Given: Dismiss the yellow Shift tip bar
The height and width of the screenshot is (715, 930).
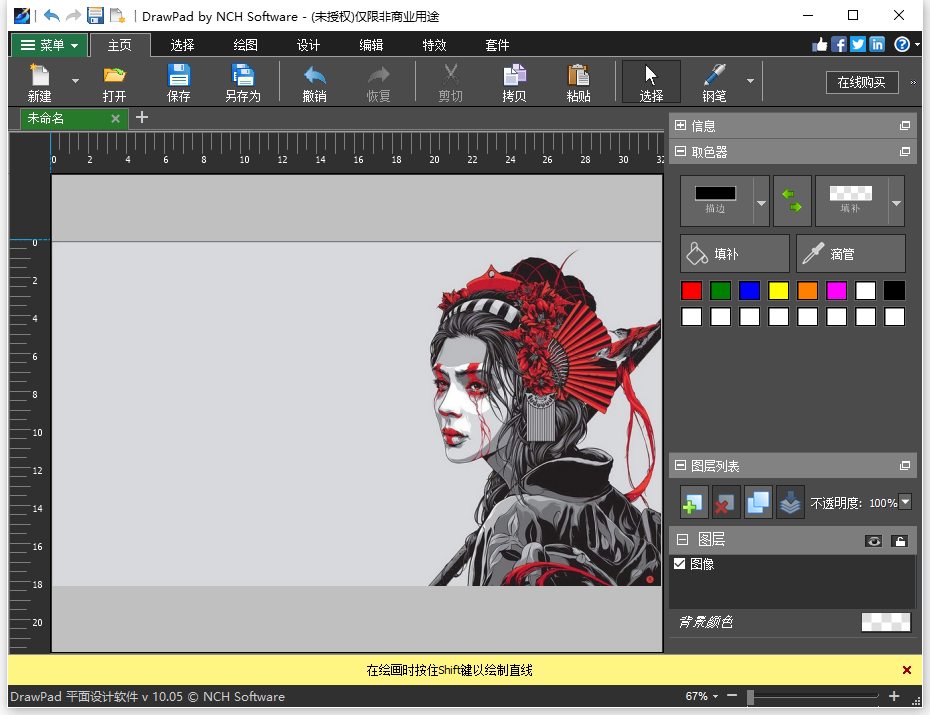Looking at the screenshot, I should click(x=906, y=670).
